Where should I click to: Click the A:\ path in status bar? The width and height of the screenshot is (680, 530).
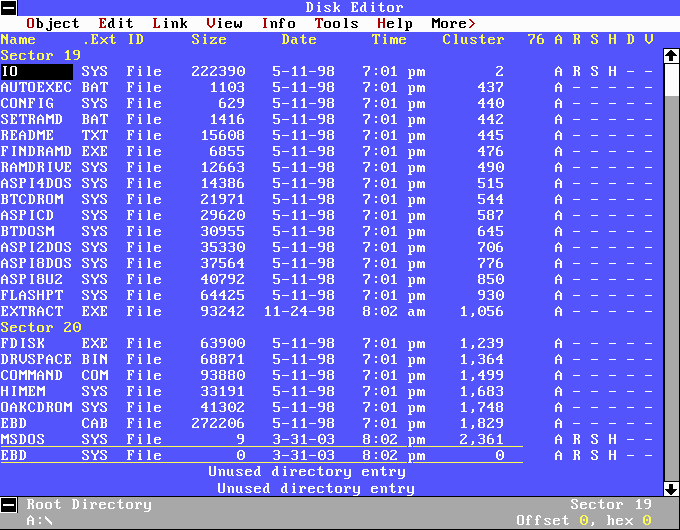point(39,520)
